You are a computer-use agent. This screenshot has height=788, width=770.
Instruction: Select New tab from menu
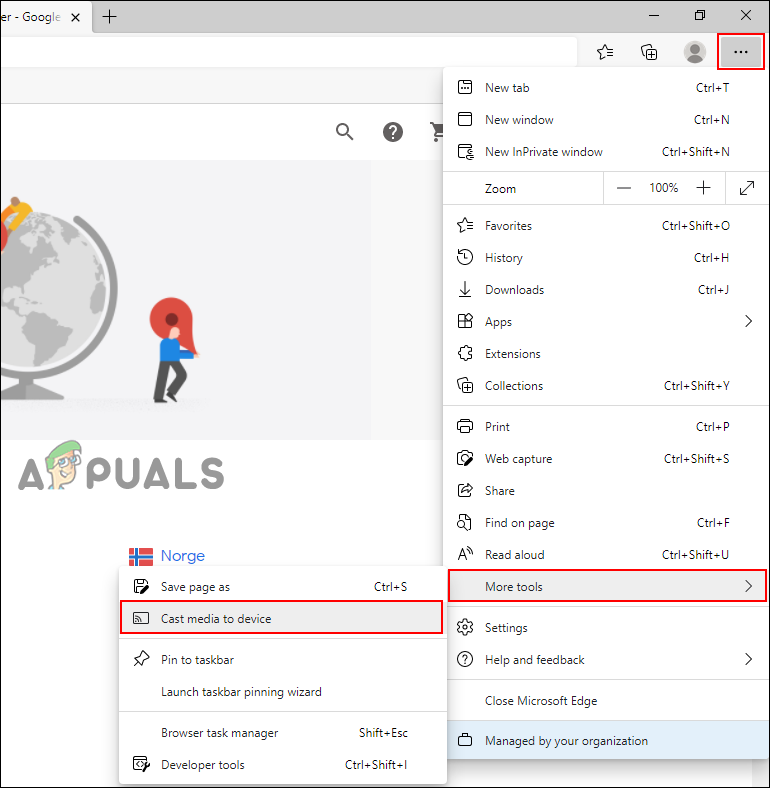click(606, 87)
